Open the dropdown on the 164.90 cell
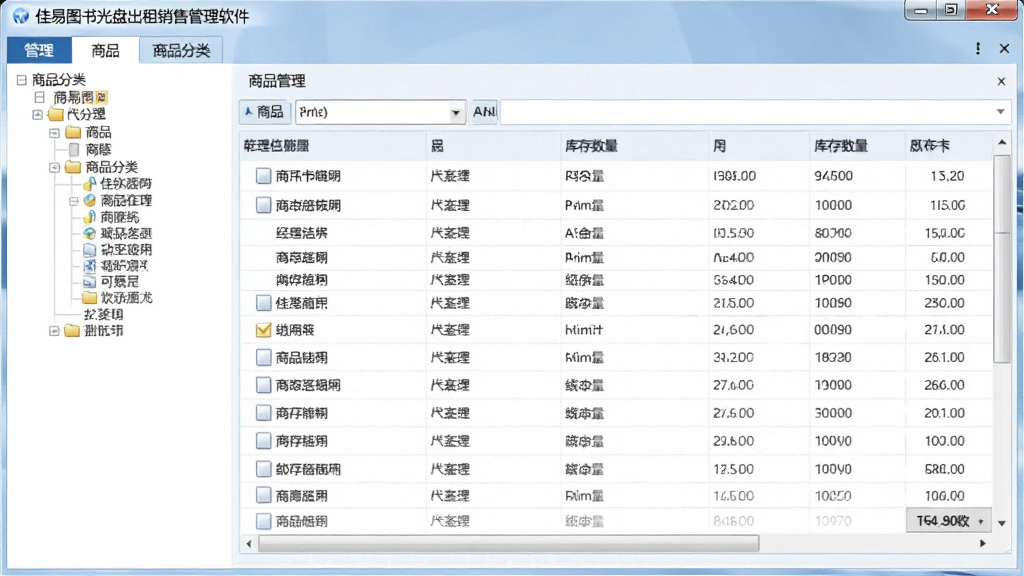The image size is (1024, 576). 981,521
